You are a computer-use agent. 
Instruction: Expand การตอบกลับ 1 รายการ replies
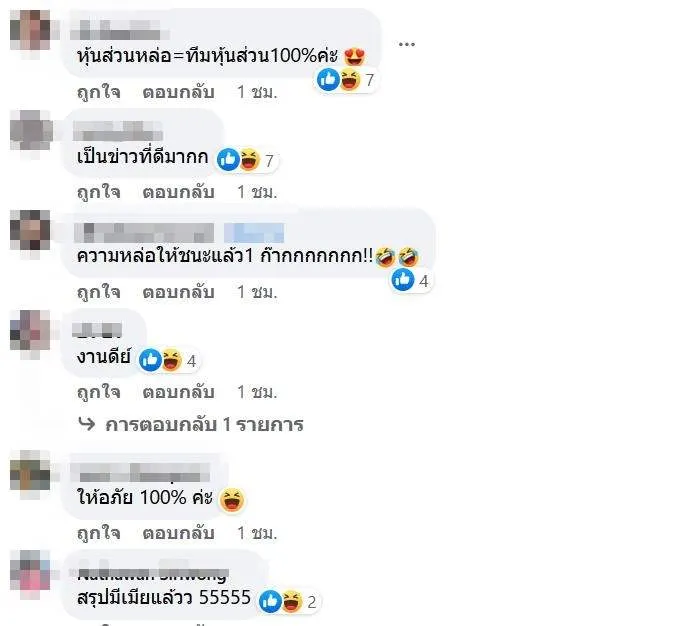[204, 425]
